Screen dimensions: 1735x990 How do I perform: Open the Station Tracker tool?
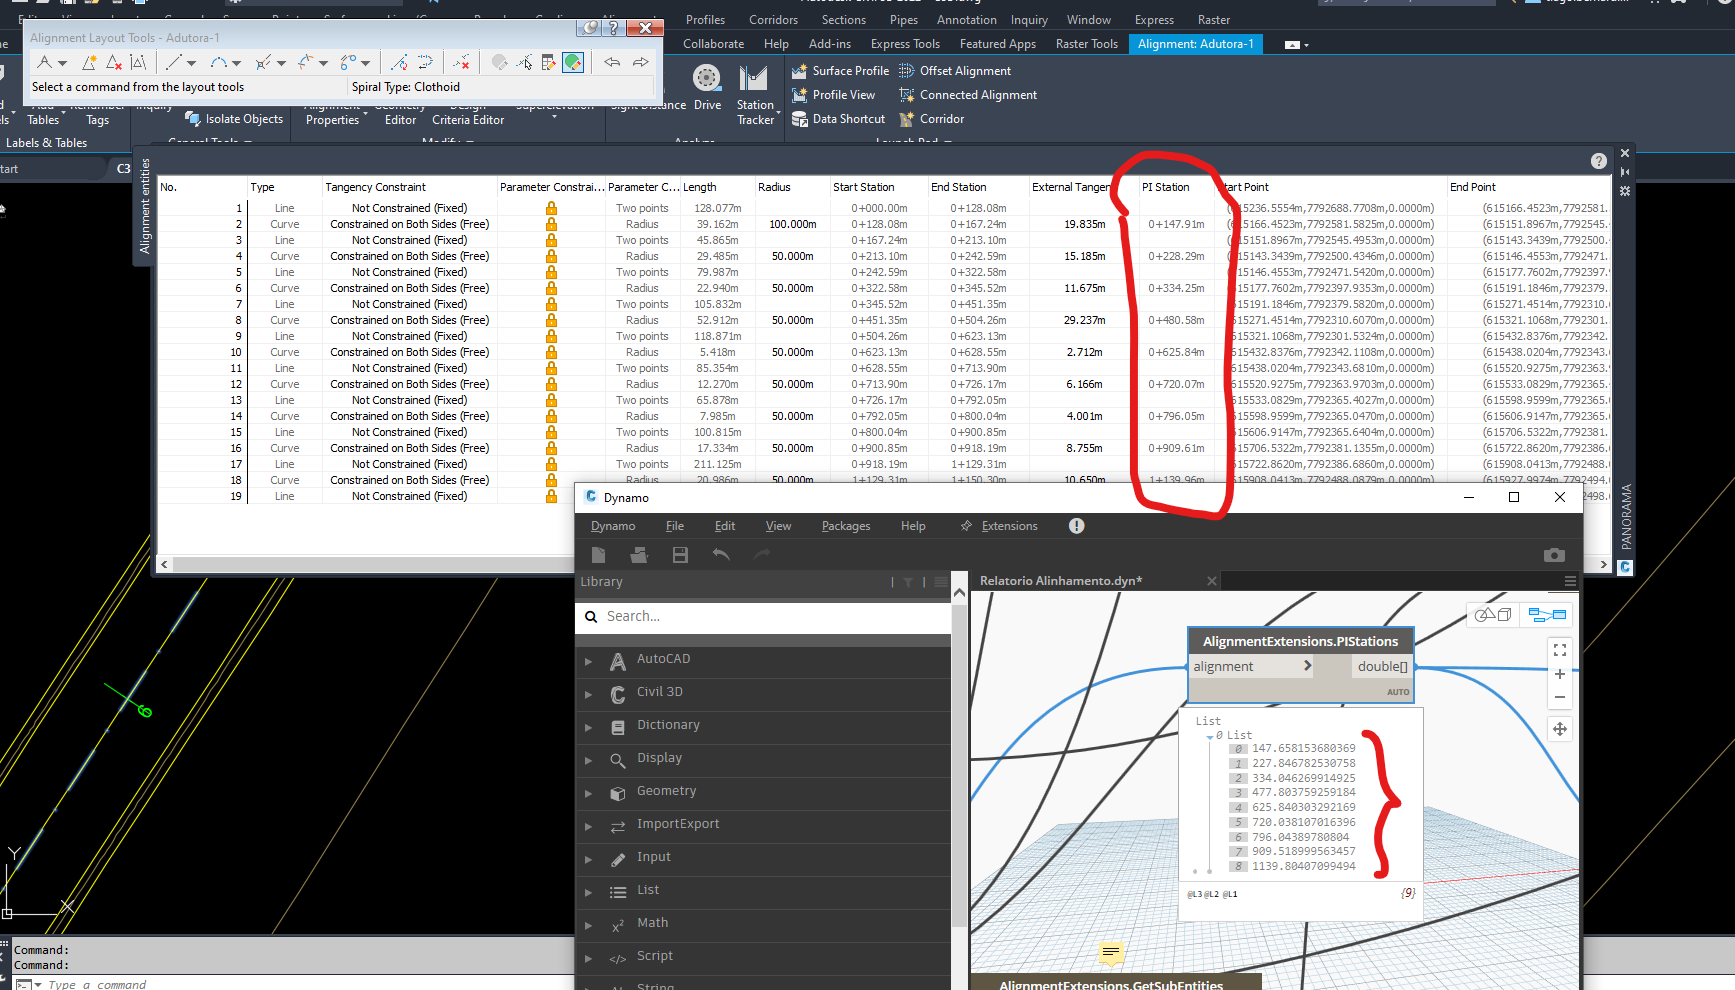tap(755, 95)
